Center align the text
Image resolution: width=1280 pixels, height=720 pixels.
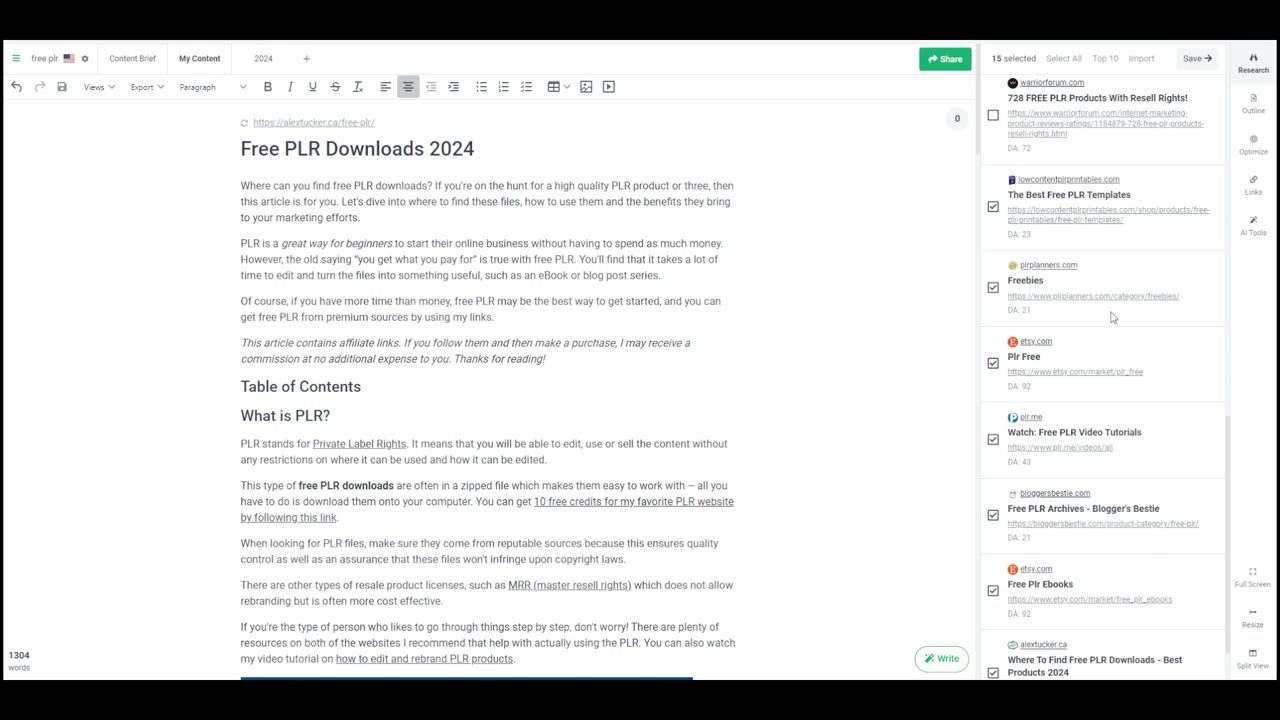tap(408, 87)
